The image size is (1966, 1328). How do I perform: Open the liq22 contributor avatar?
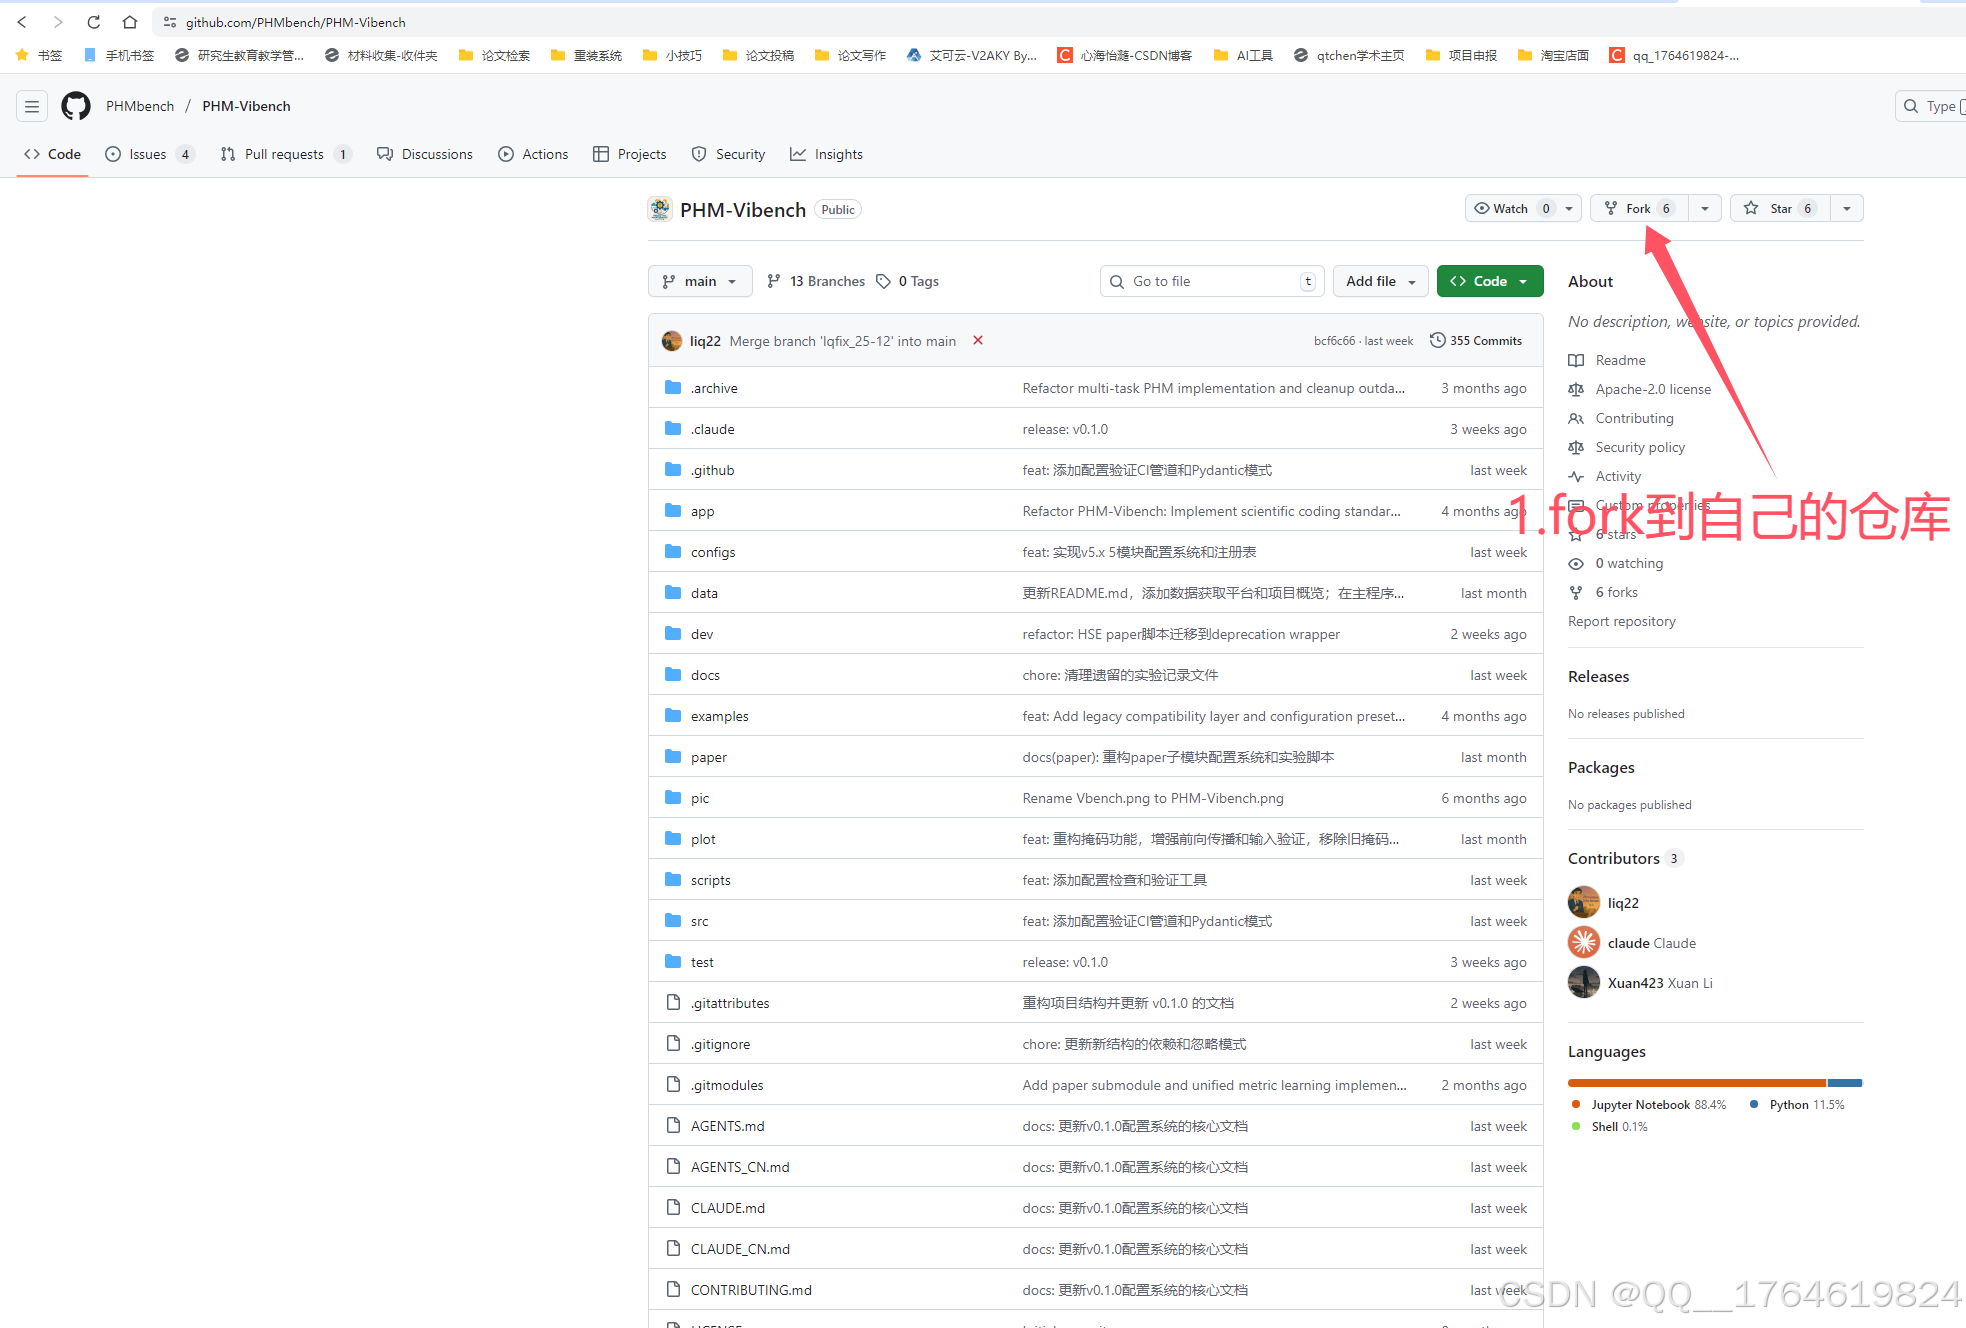tap(1583, 902)
